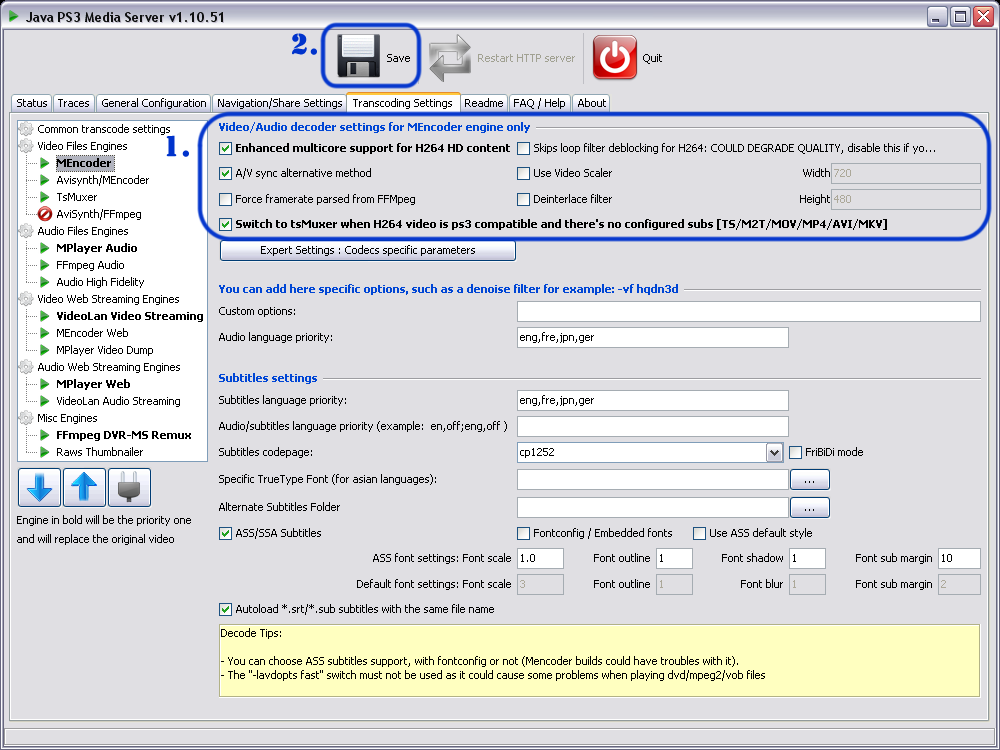Click the Specific TrueType Font text field
The height and width of the screenshot is (750, 1000).
(x=652, y=480)
